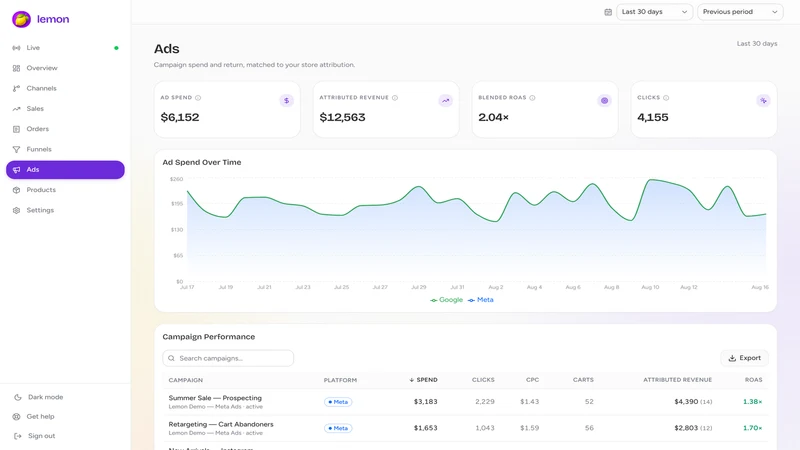Image resolution: width=800 pixels, height=450 pixels.
Task: Select the Settings sidebar item
Action: point(65,210)
